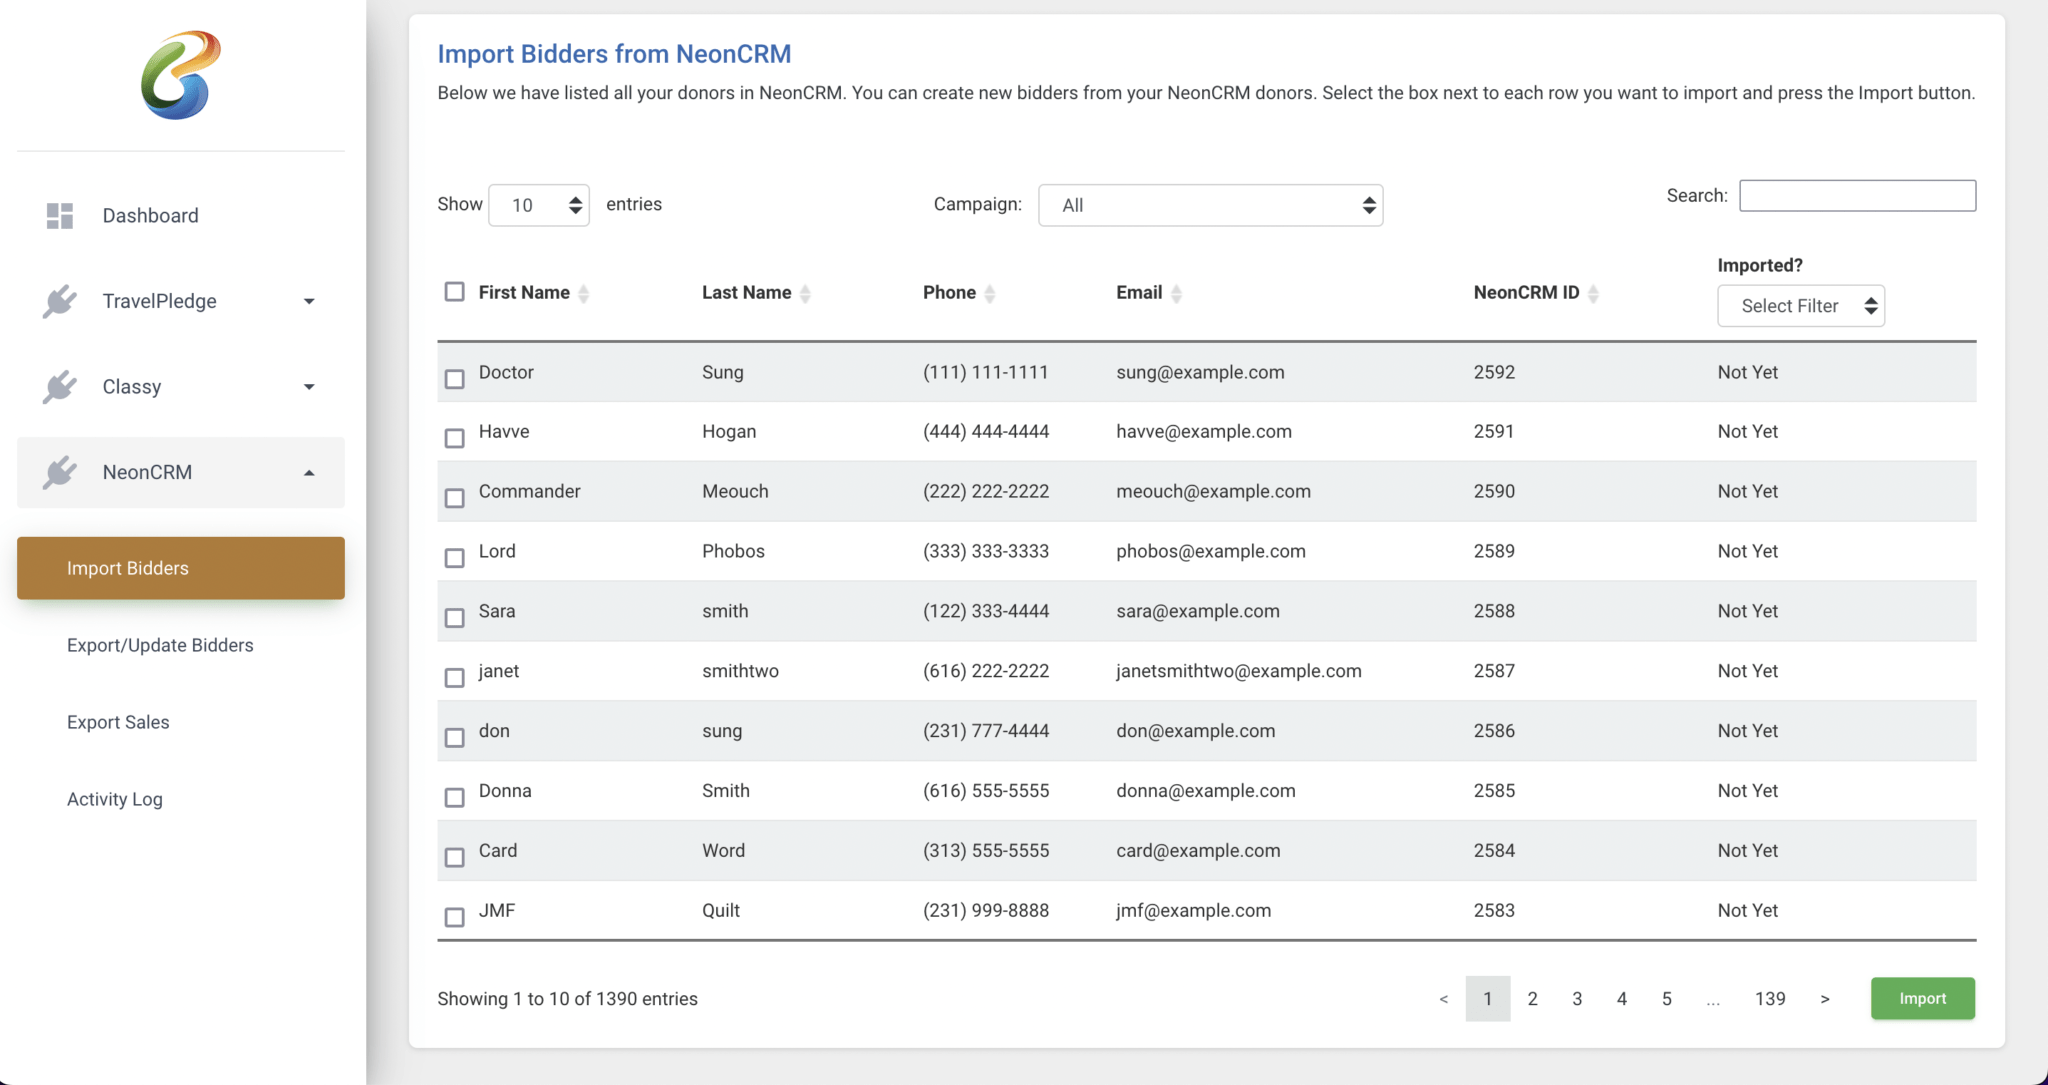Open Export/Update Bidders page

tap(160, 645)
